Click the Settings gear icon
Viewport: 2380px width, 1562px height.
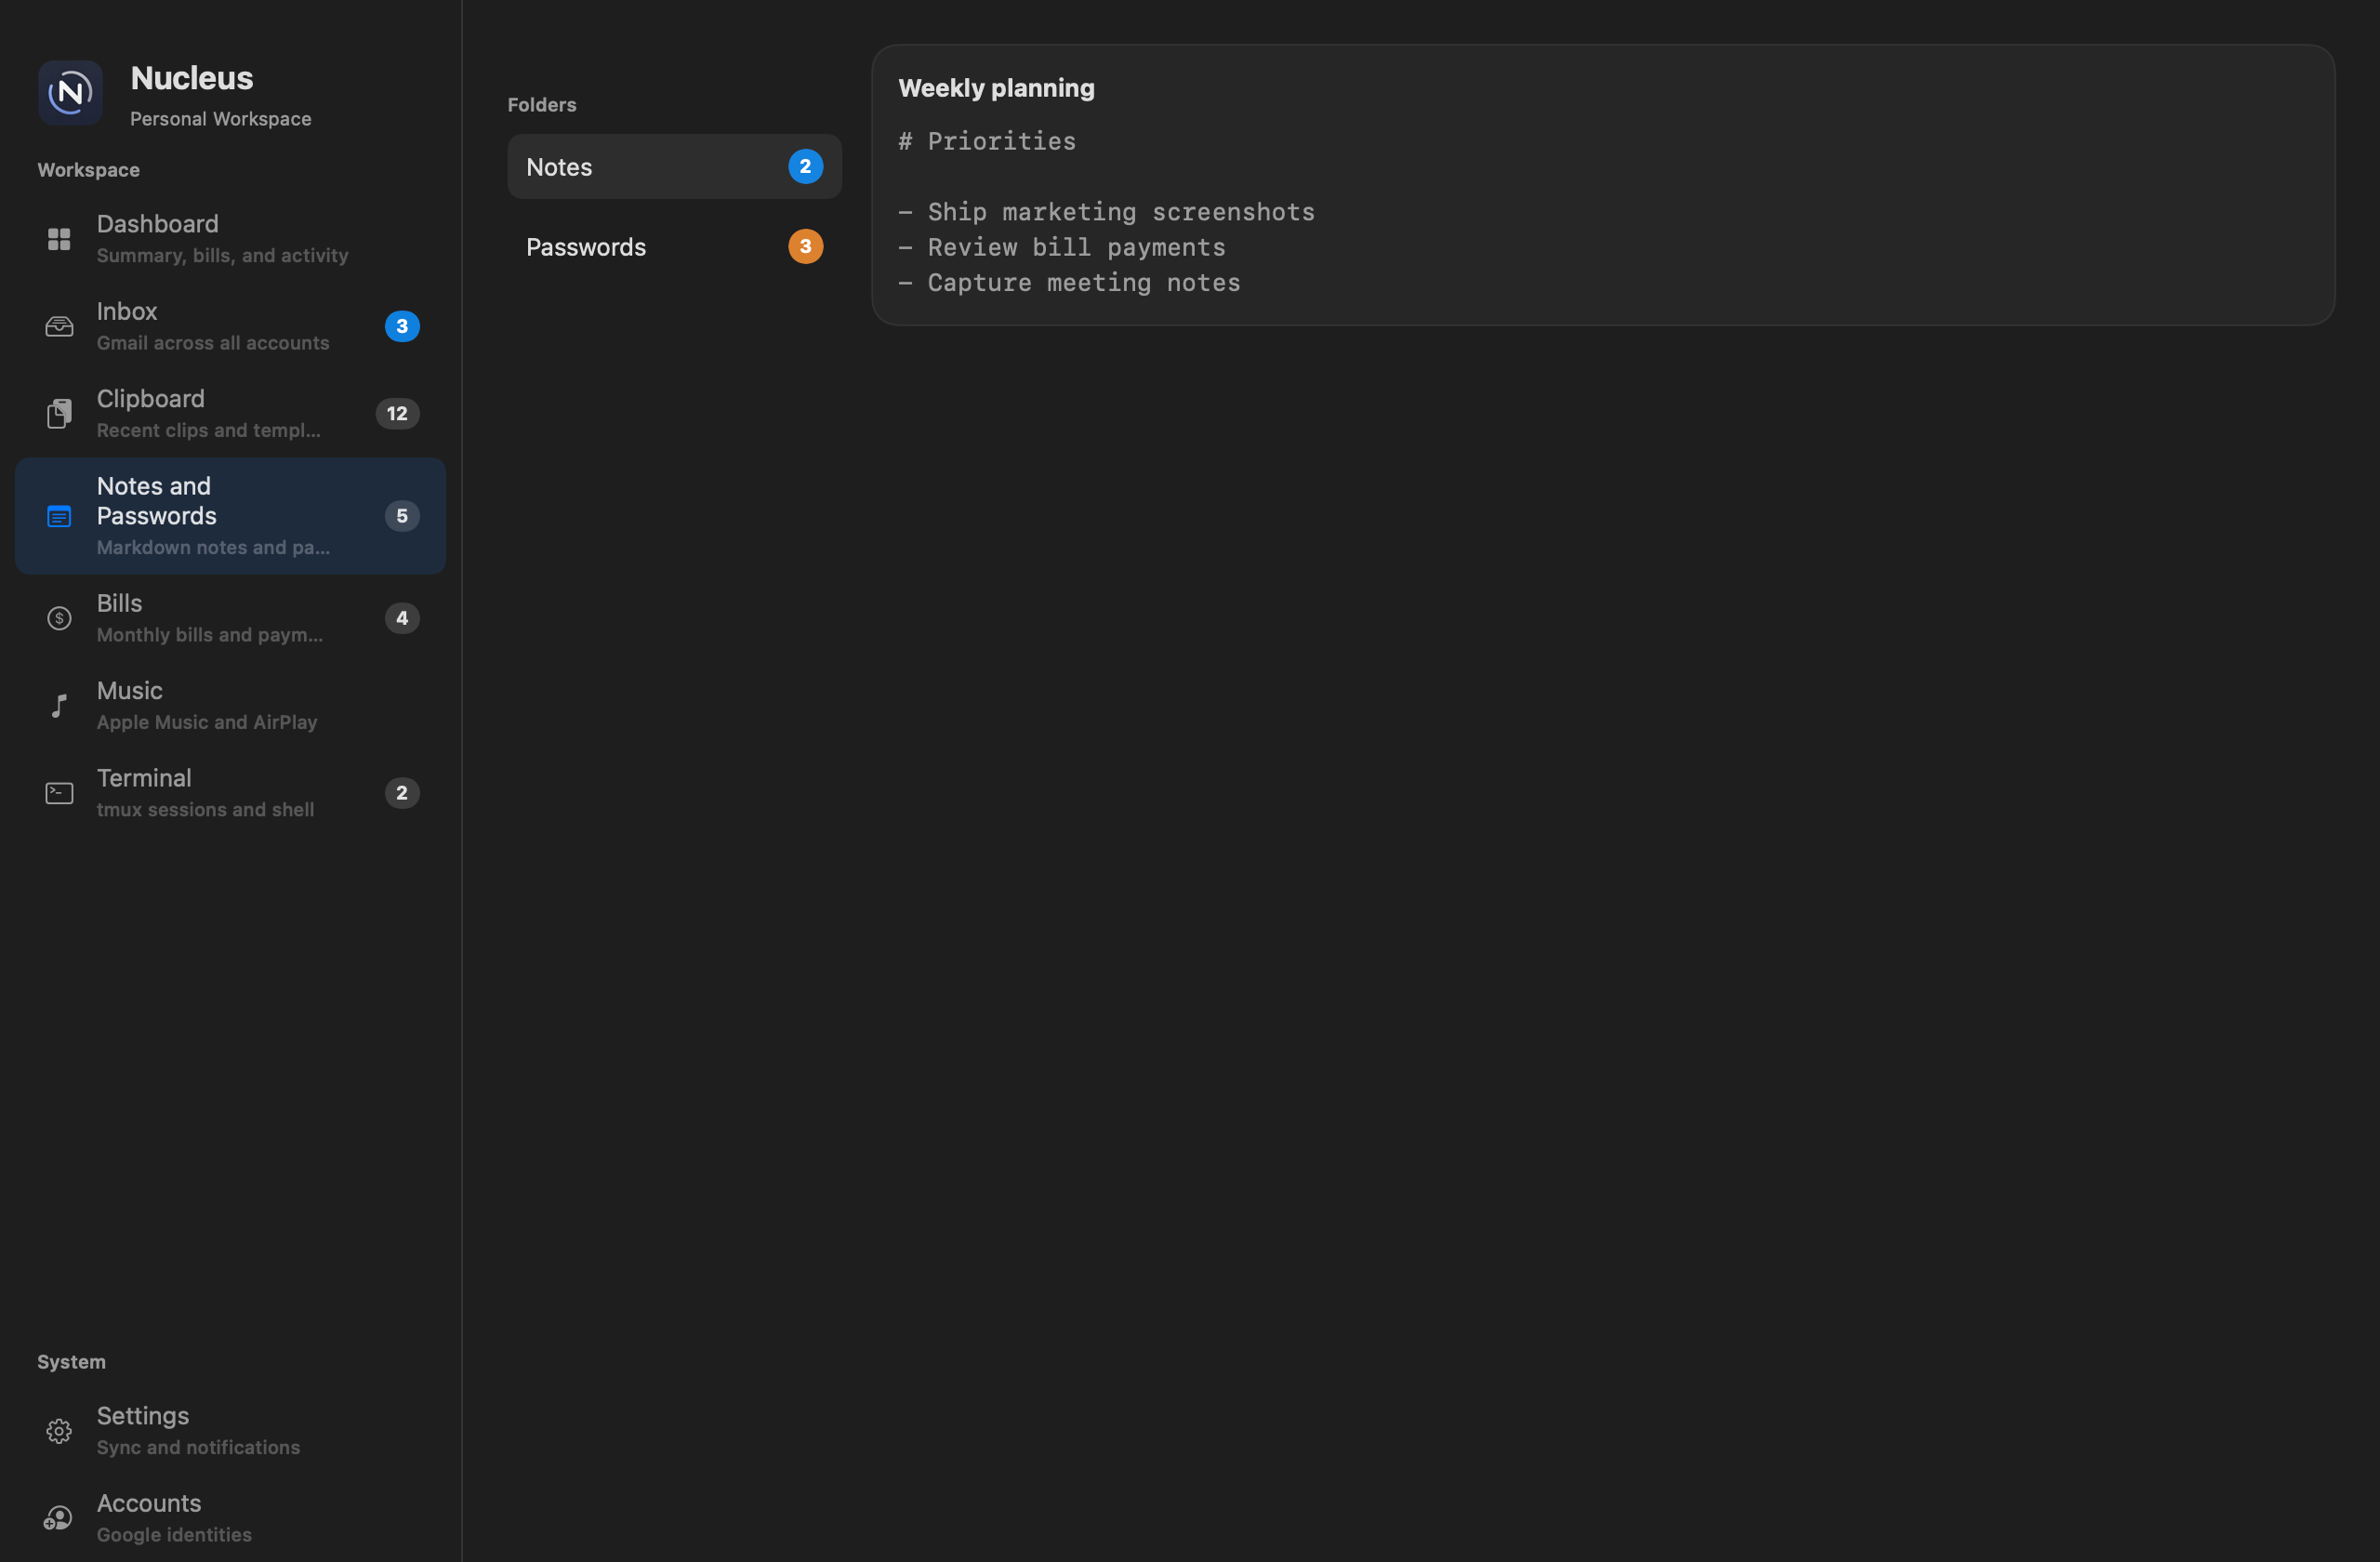point(59,1431)
